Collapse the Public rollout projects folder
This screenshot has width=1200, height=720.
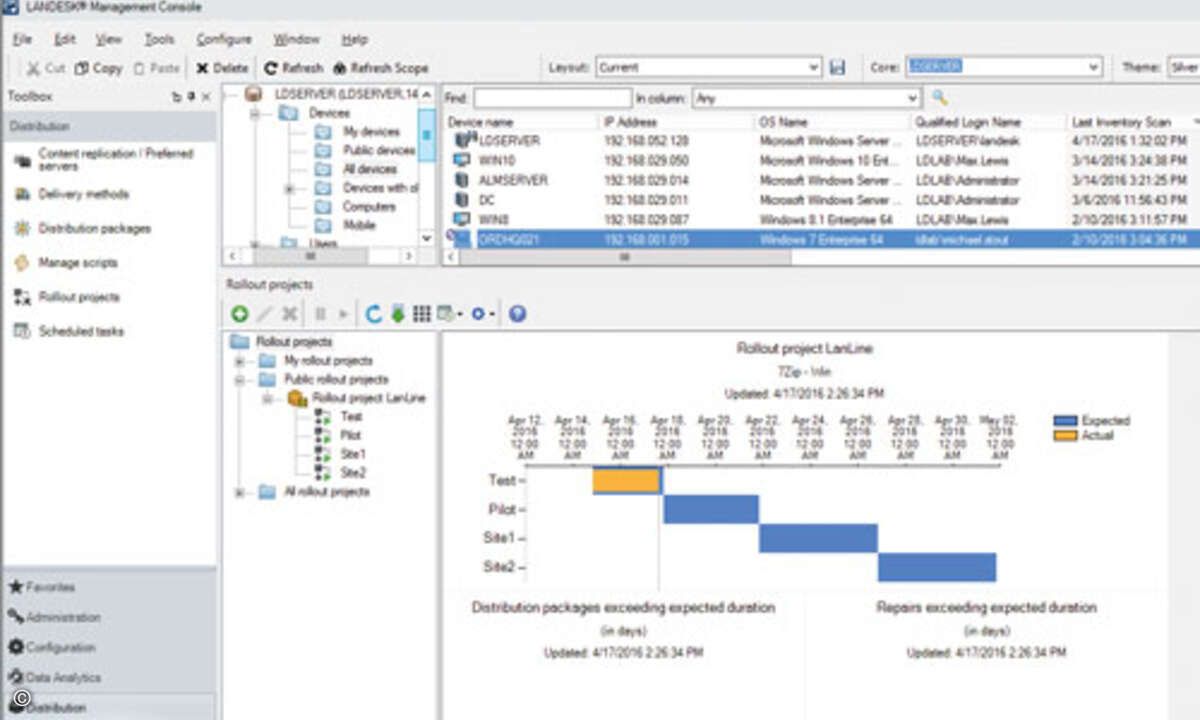240,380
